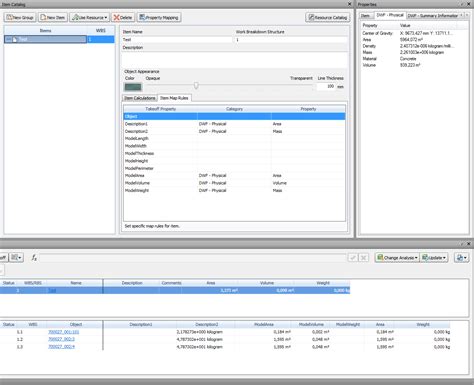Open the column view icon dropdown

coord(16,258)
